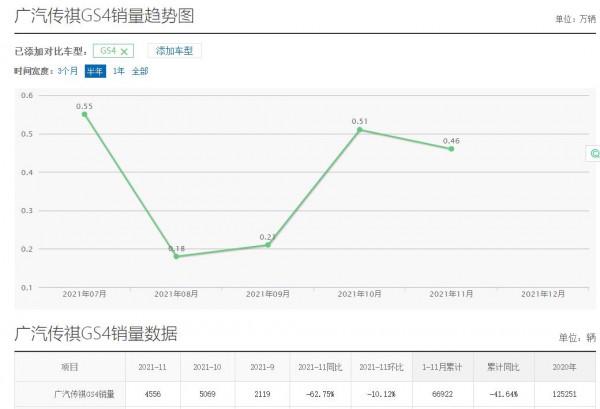Click the 2020年 column header
600x409 pixels.
[x=564, y=367]
